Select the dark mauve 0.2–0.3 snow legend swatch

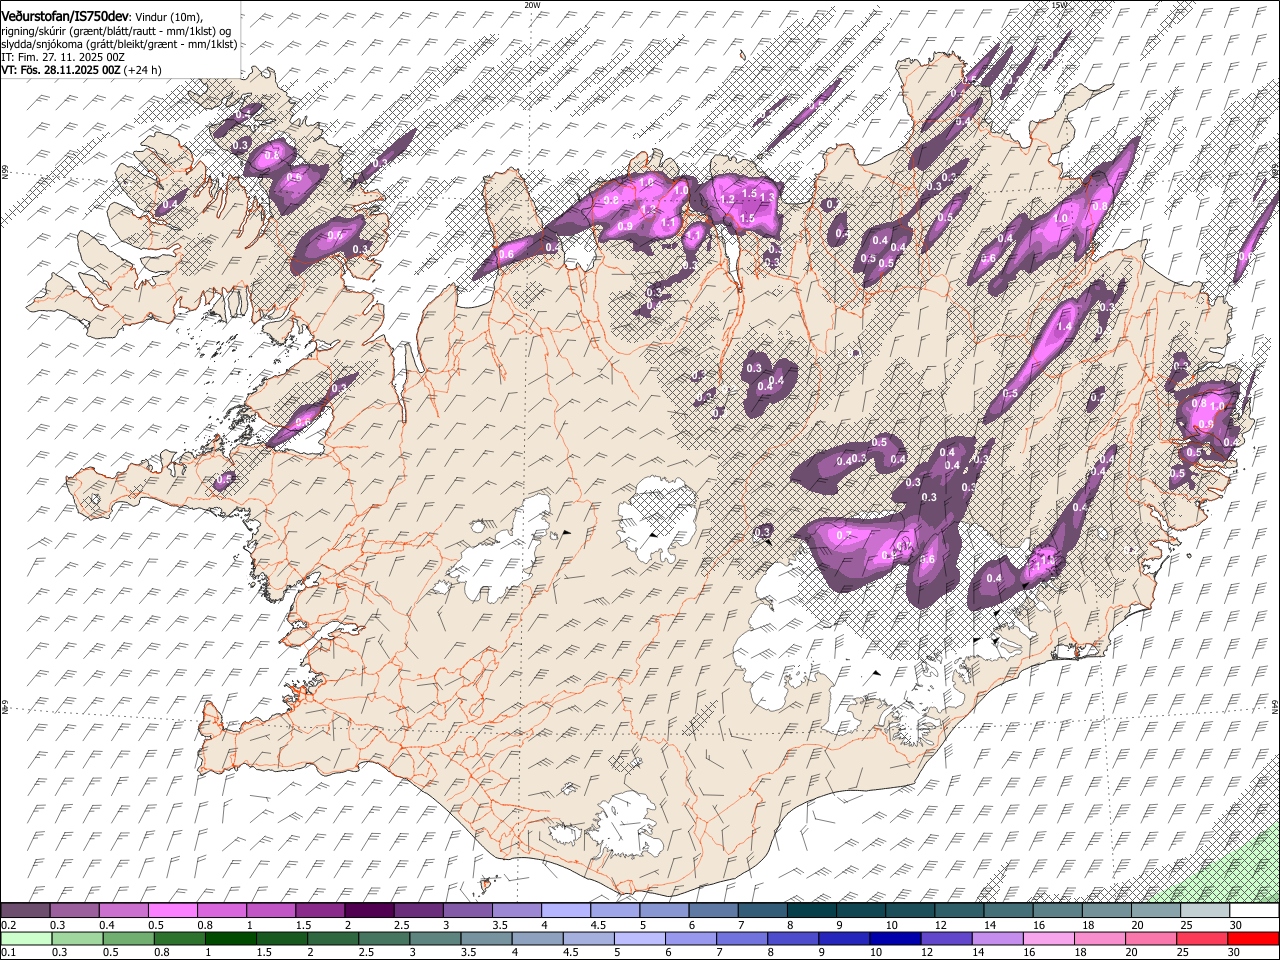click(25, 911)
